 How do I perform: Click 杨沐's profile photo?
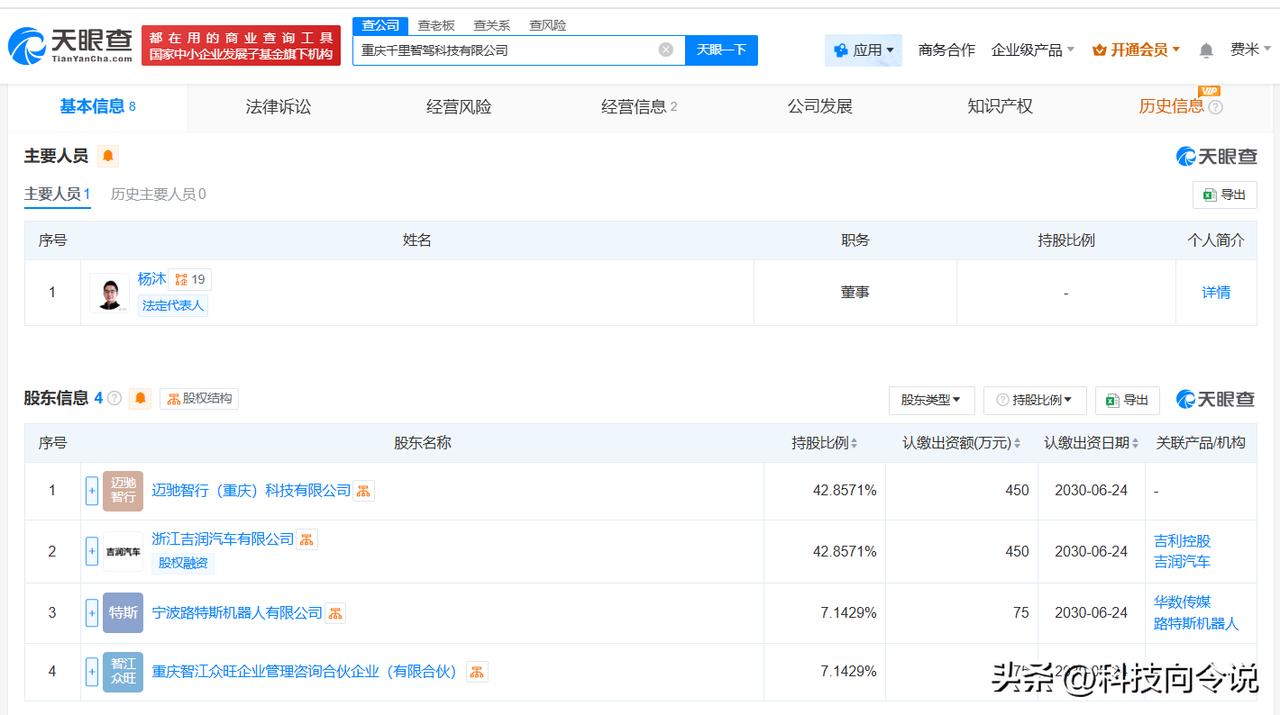109,292
